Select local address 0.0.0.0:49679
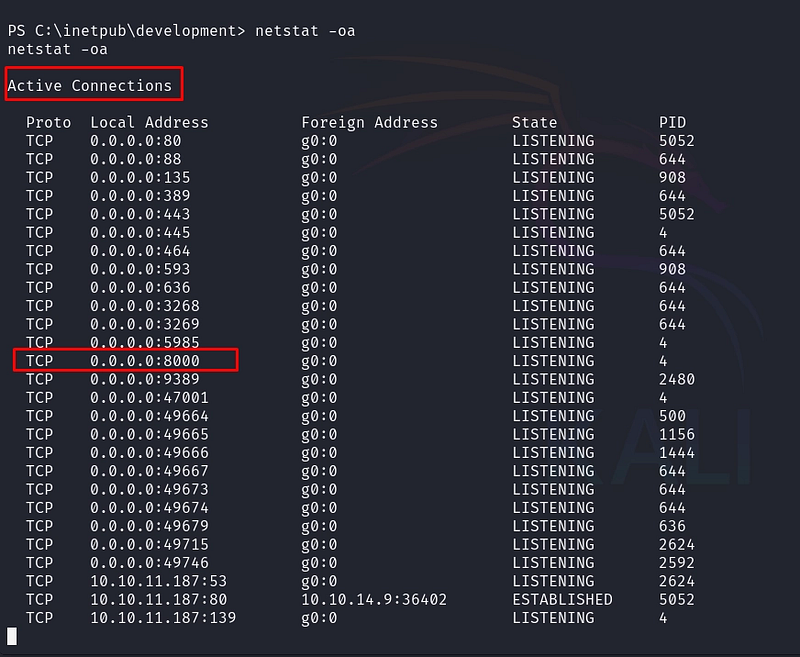Image resolution: width=800 pixels, height=657 pixels. point(149,526)
